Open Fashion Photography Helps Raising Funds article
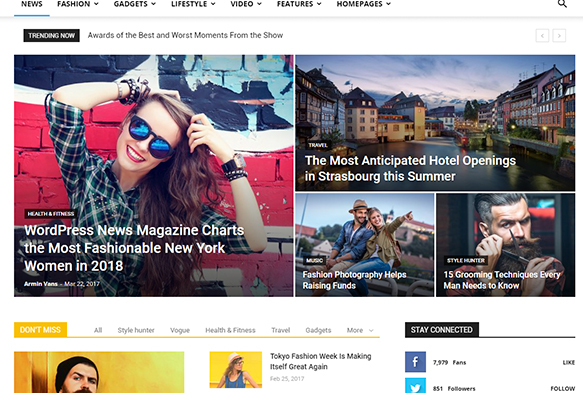This screenshot has height=393, width=583. coord(354,280)
